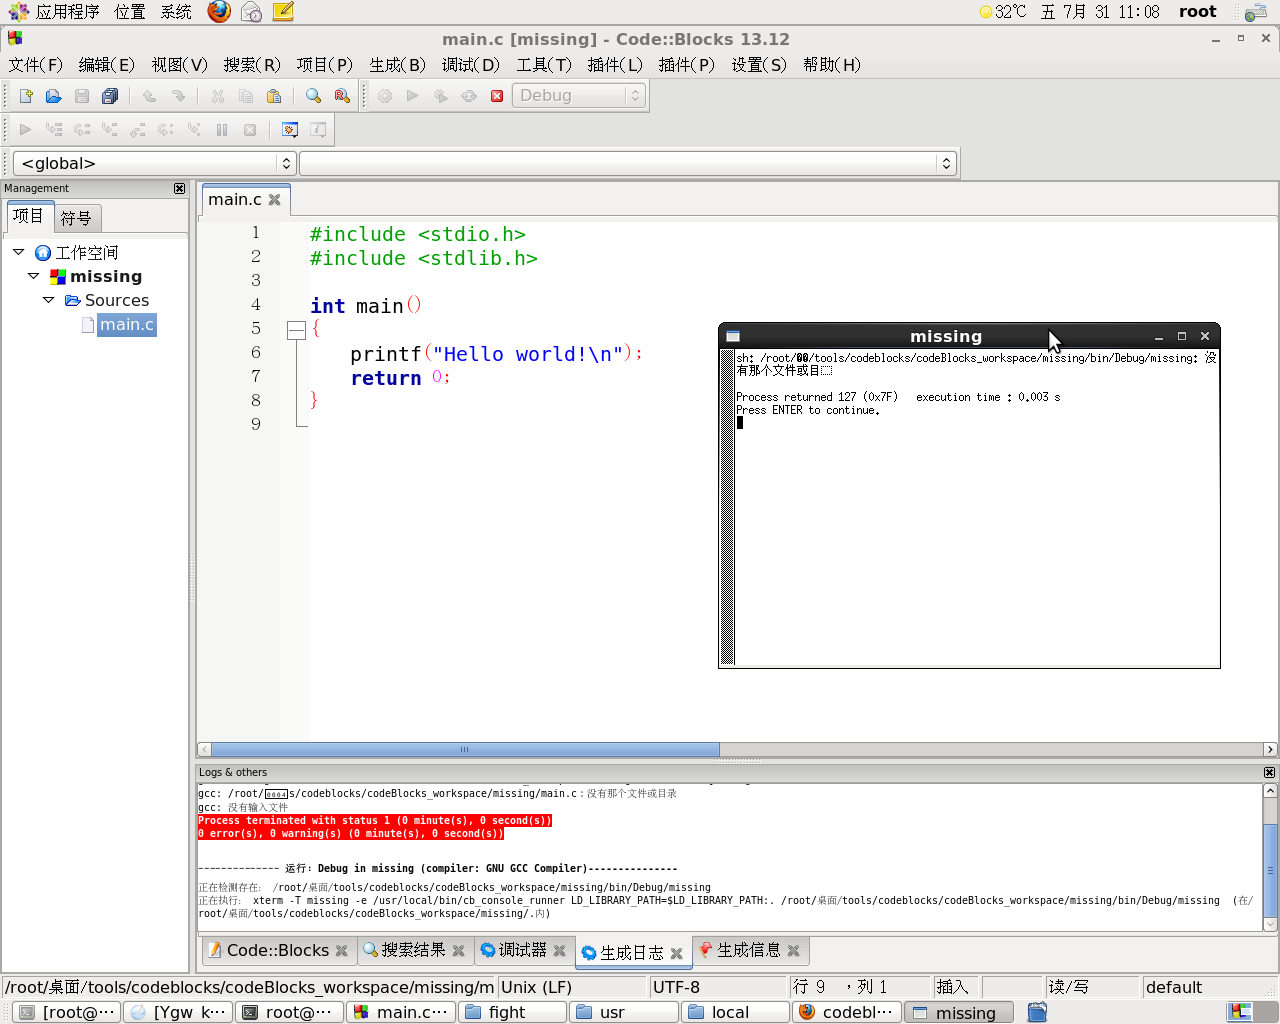1280x1024 pixels.
Task: Open the 生成(B) build menu
Action: coord(397,65)
